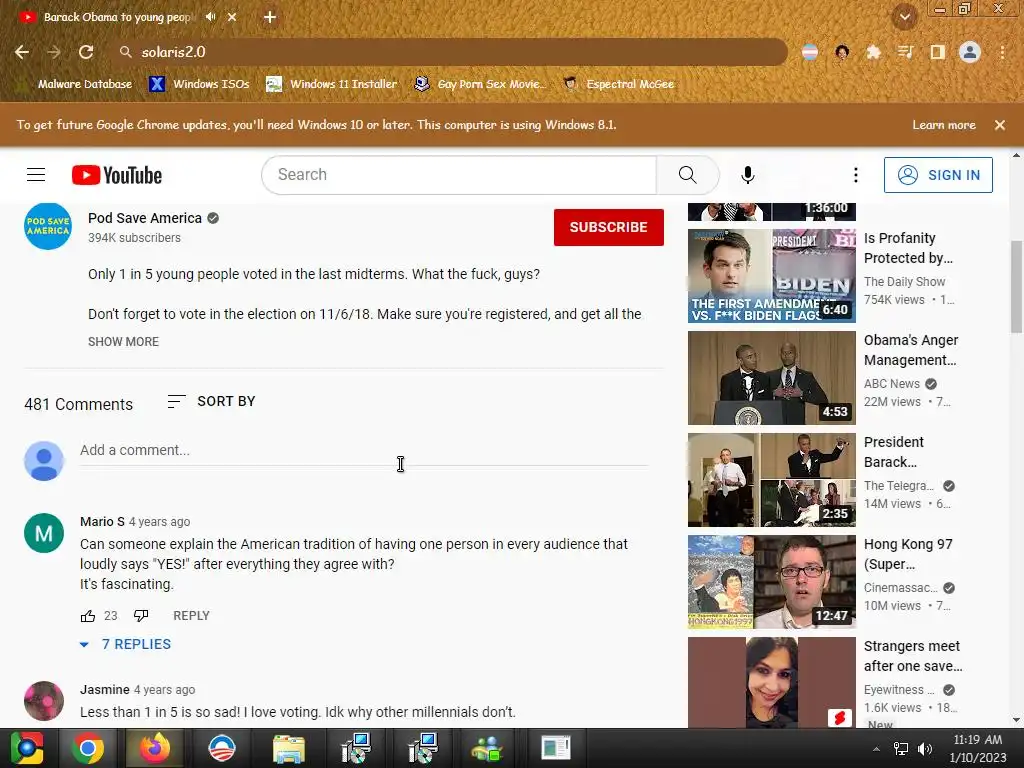Dislike Mario S's comment with thumbs down
The height and width of the screenshot is (768, 1024).
(x=141, y=616)
